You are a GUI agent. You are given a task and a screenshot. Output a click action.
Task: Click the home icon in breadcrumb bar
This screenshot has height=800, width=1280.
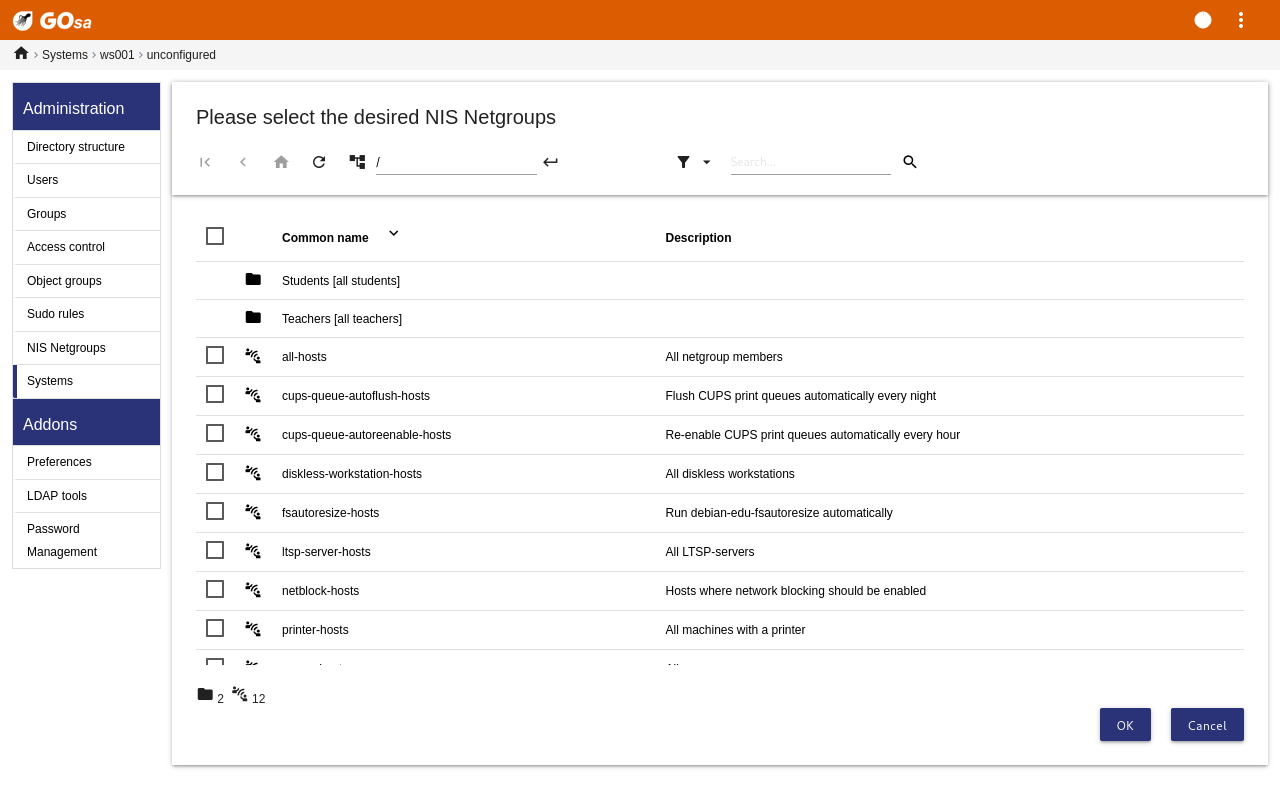[21, 54]
